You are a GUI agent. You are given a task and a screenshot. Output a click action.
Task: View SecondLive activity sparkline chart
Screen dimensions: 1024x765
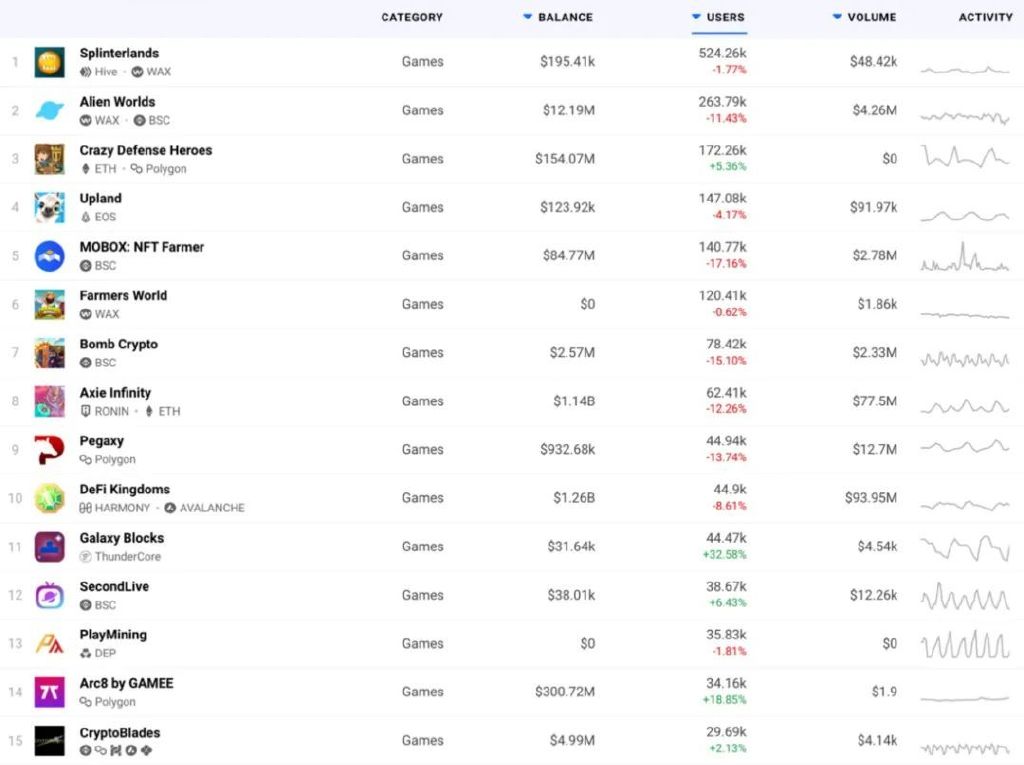tap(965, 596)
